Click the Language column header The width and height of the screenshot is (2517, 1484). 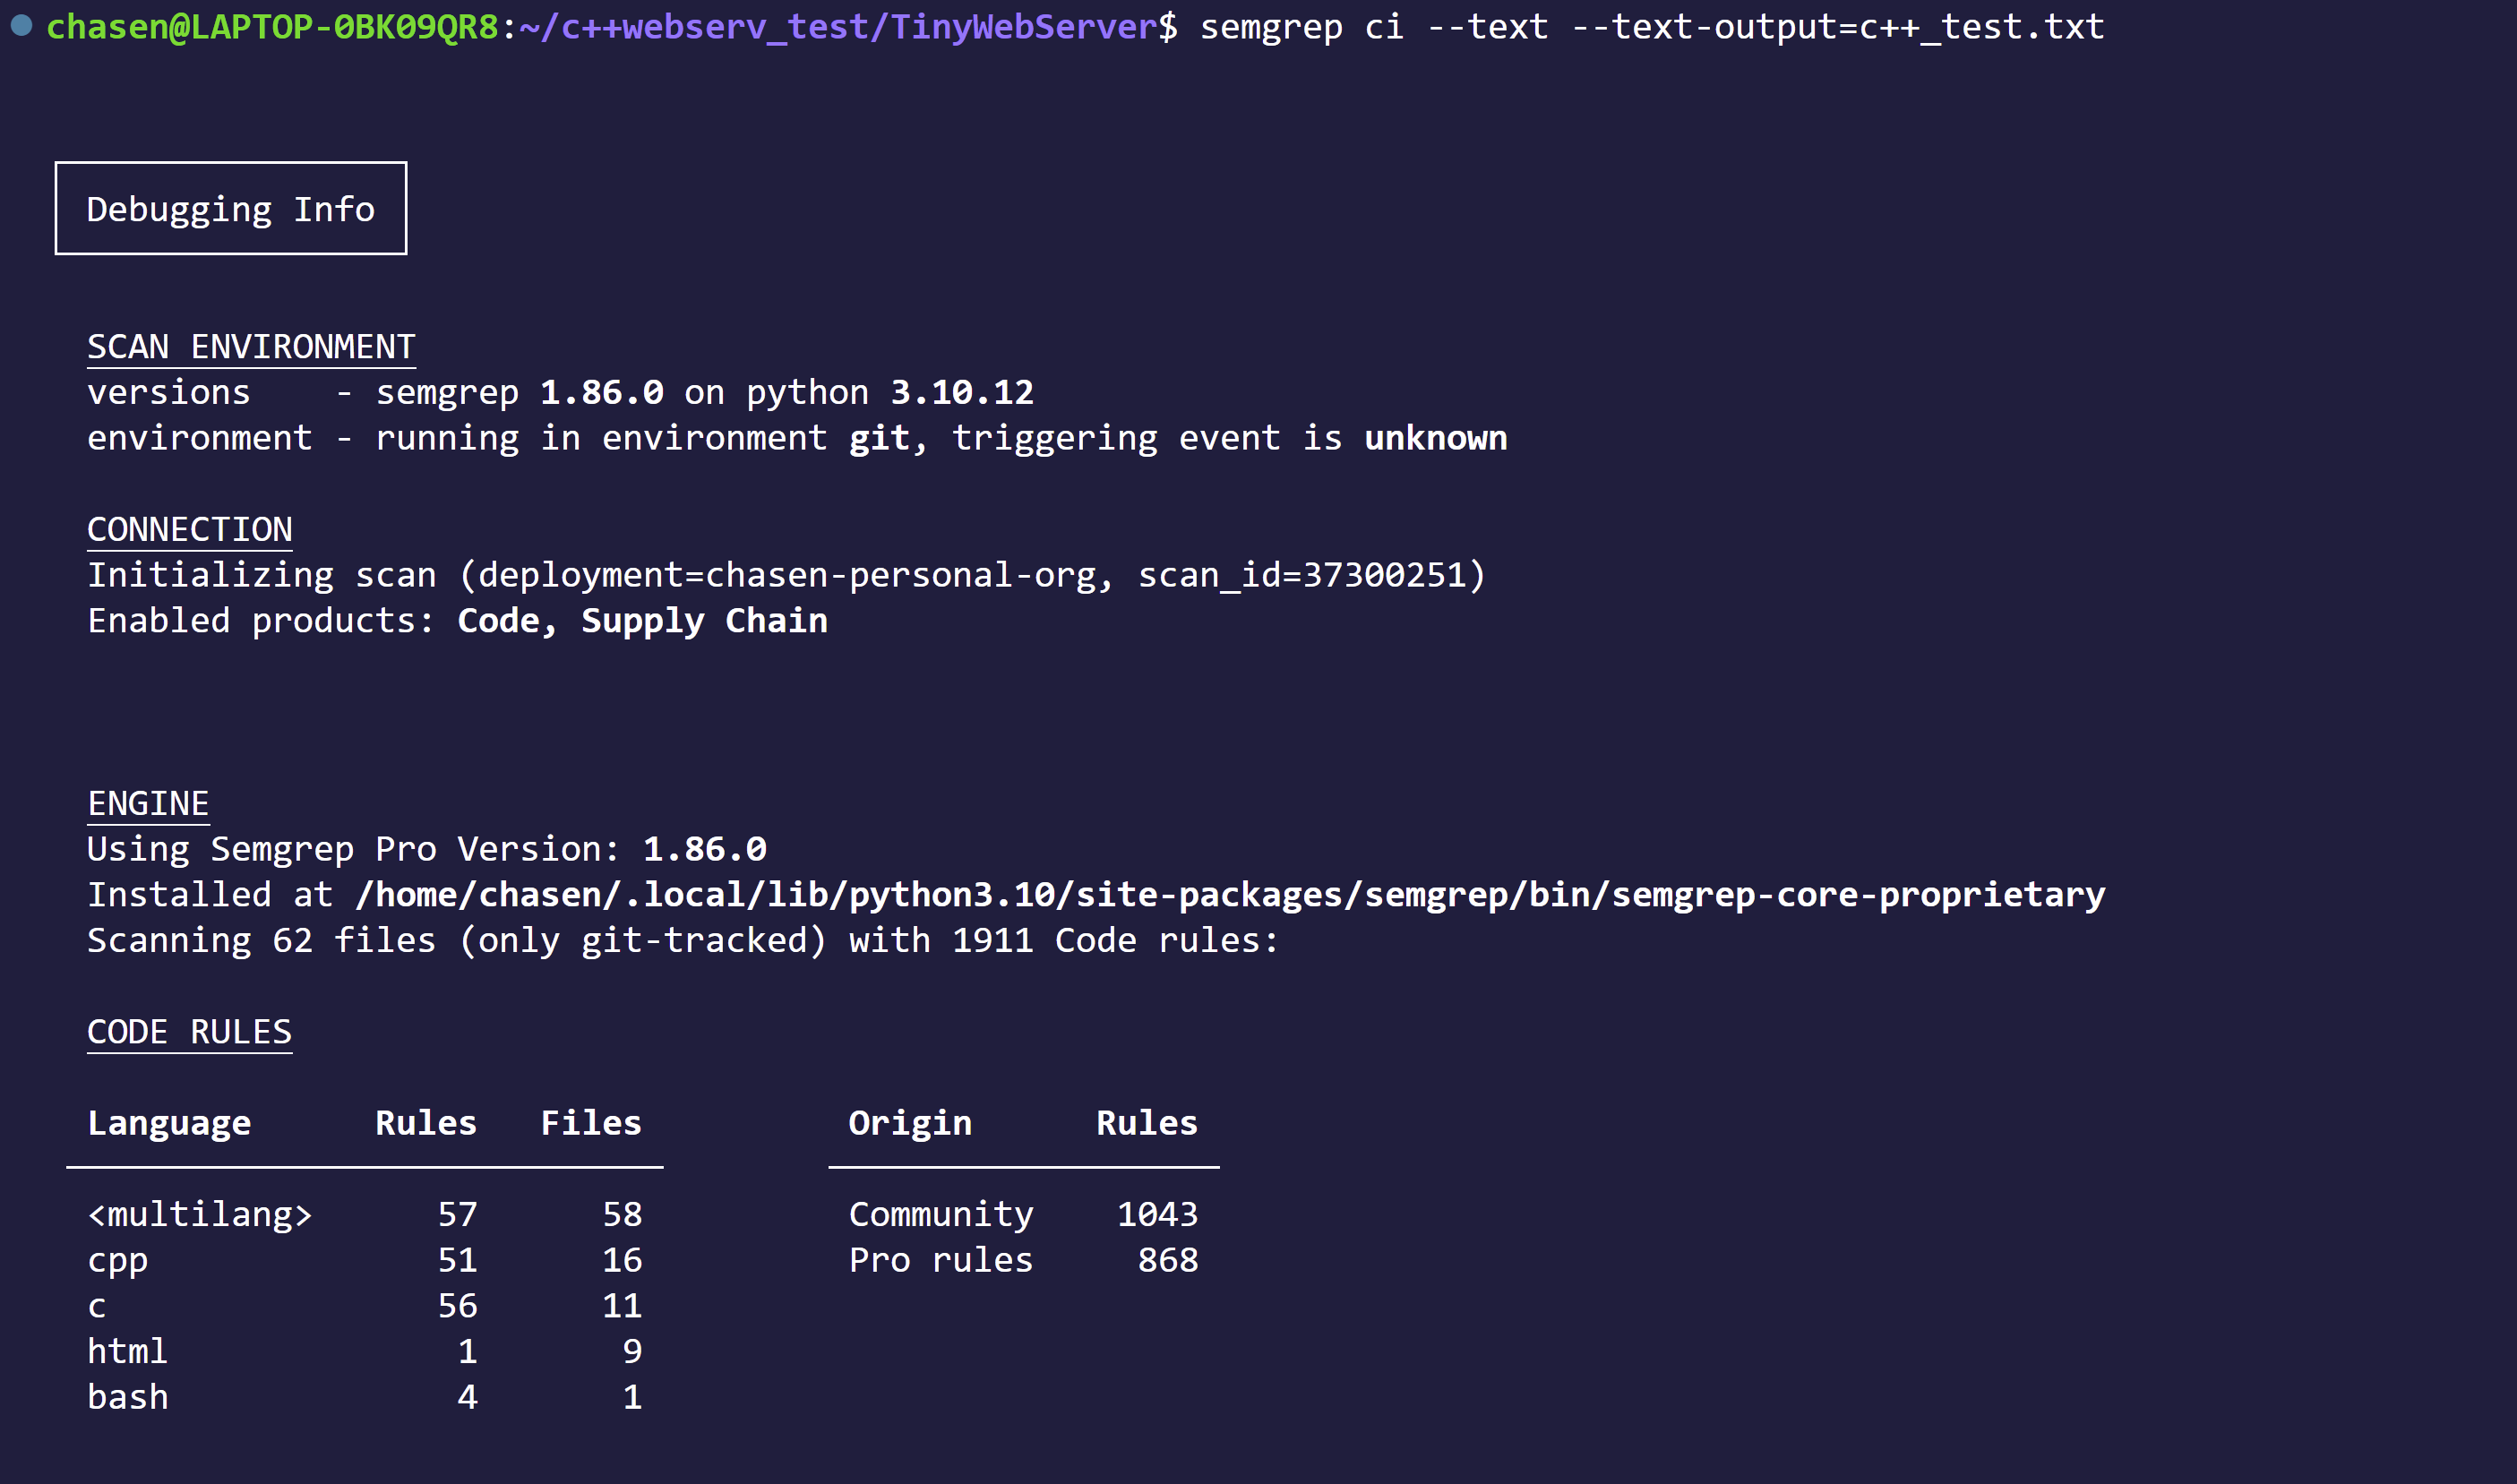(169, 1123)
